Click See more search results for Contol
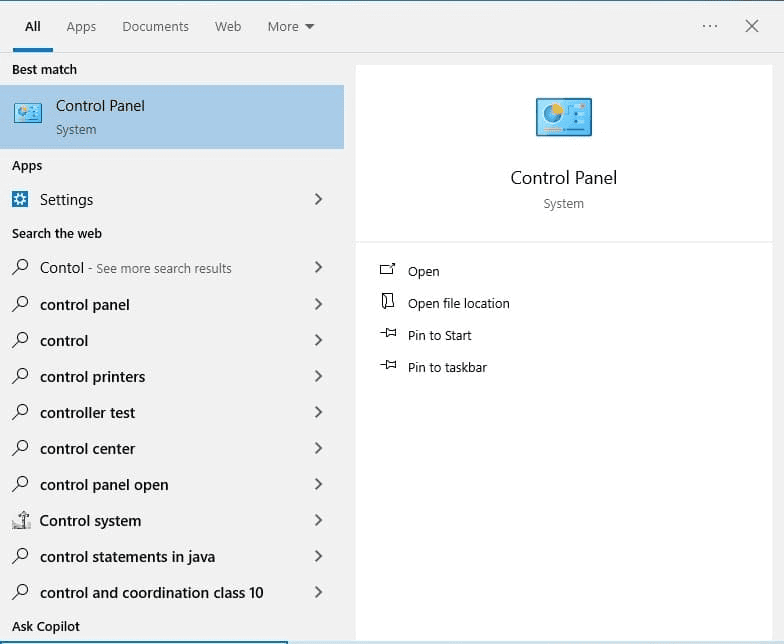 click(164, 269)
